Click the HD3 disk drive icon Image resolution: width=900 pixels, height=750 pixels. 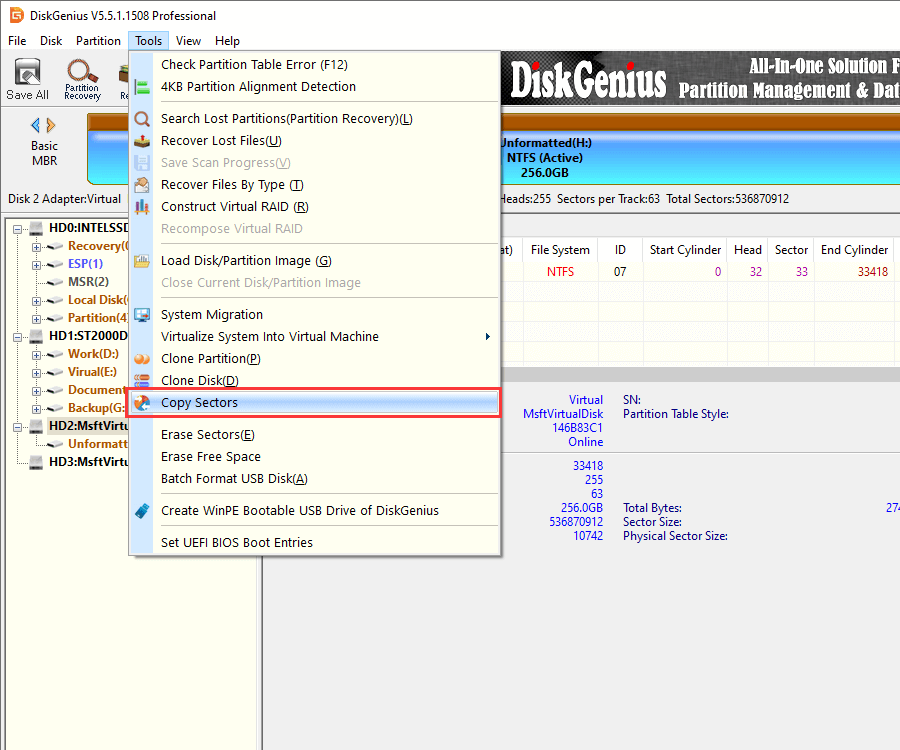click(36, 462)
